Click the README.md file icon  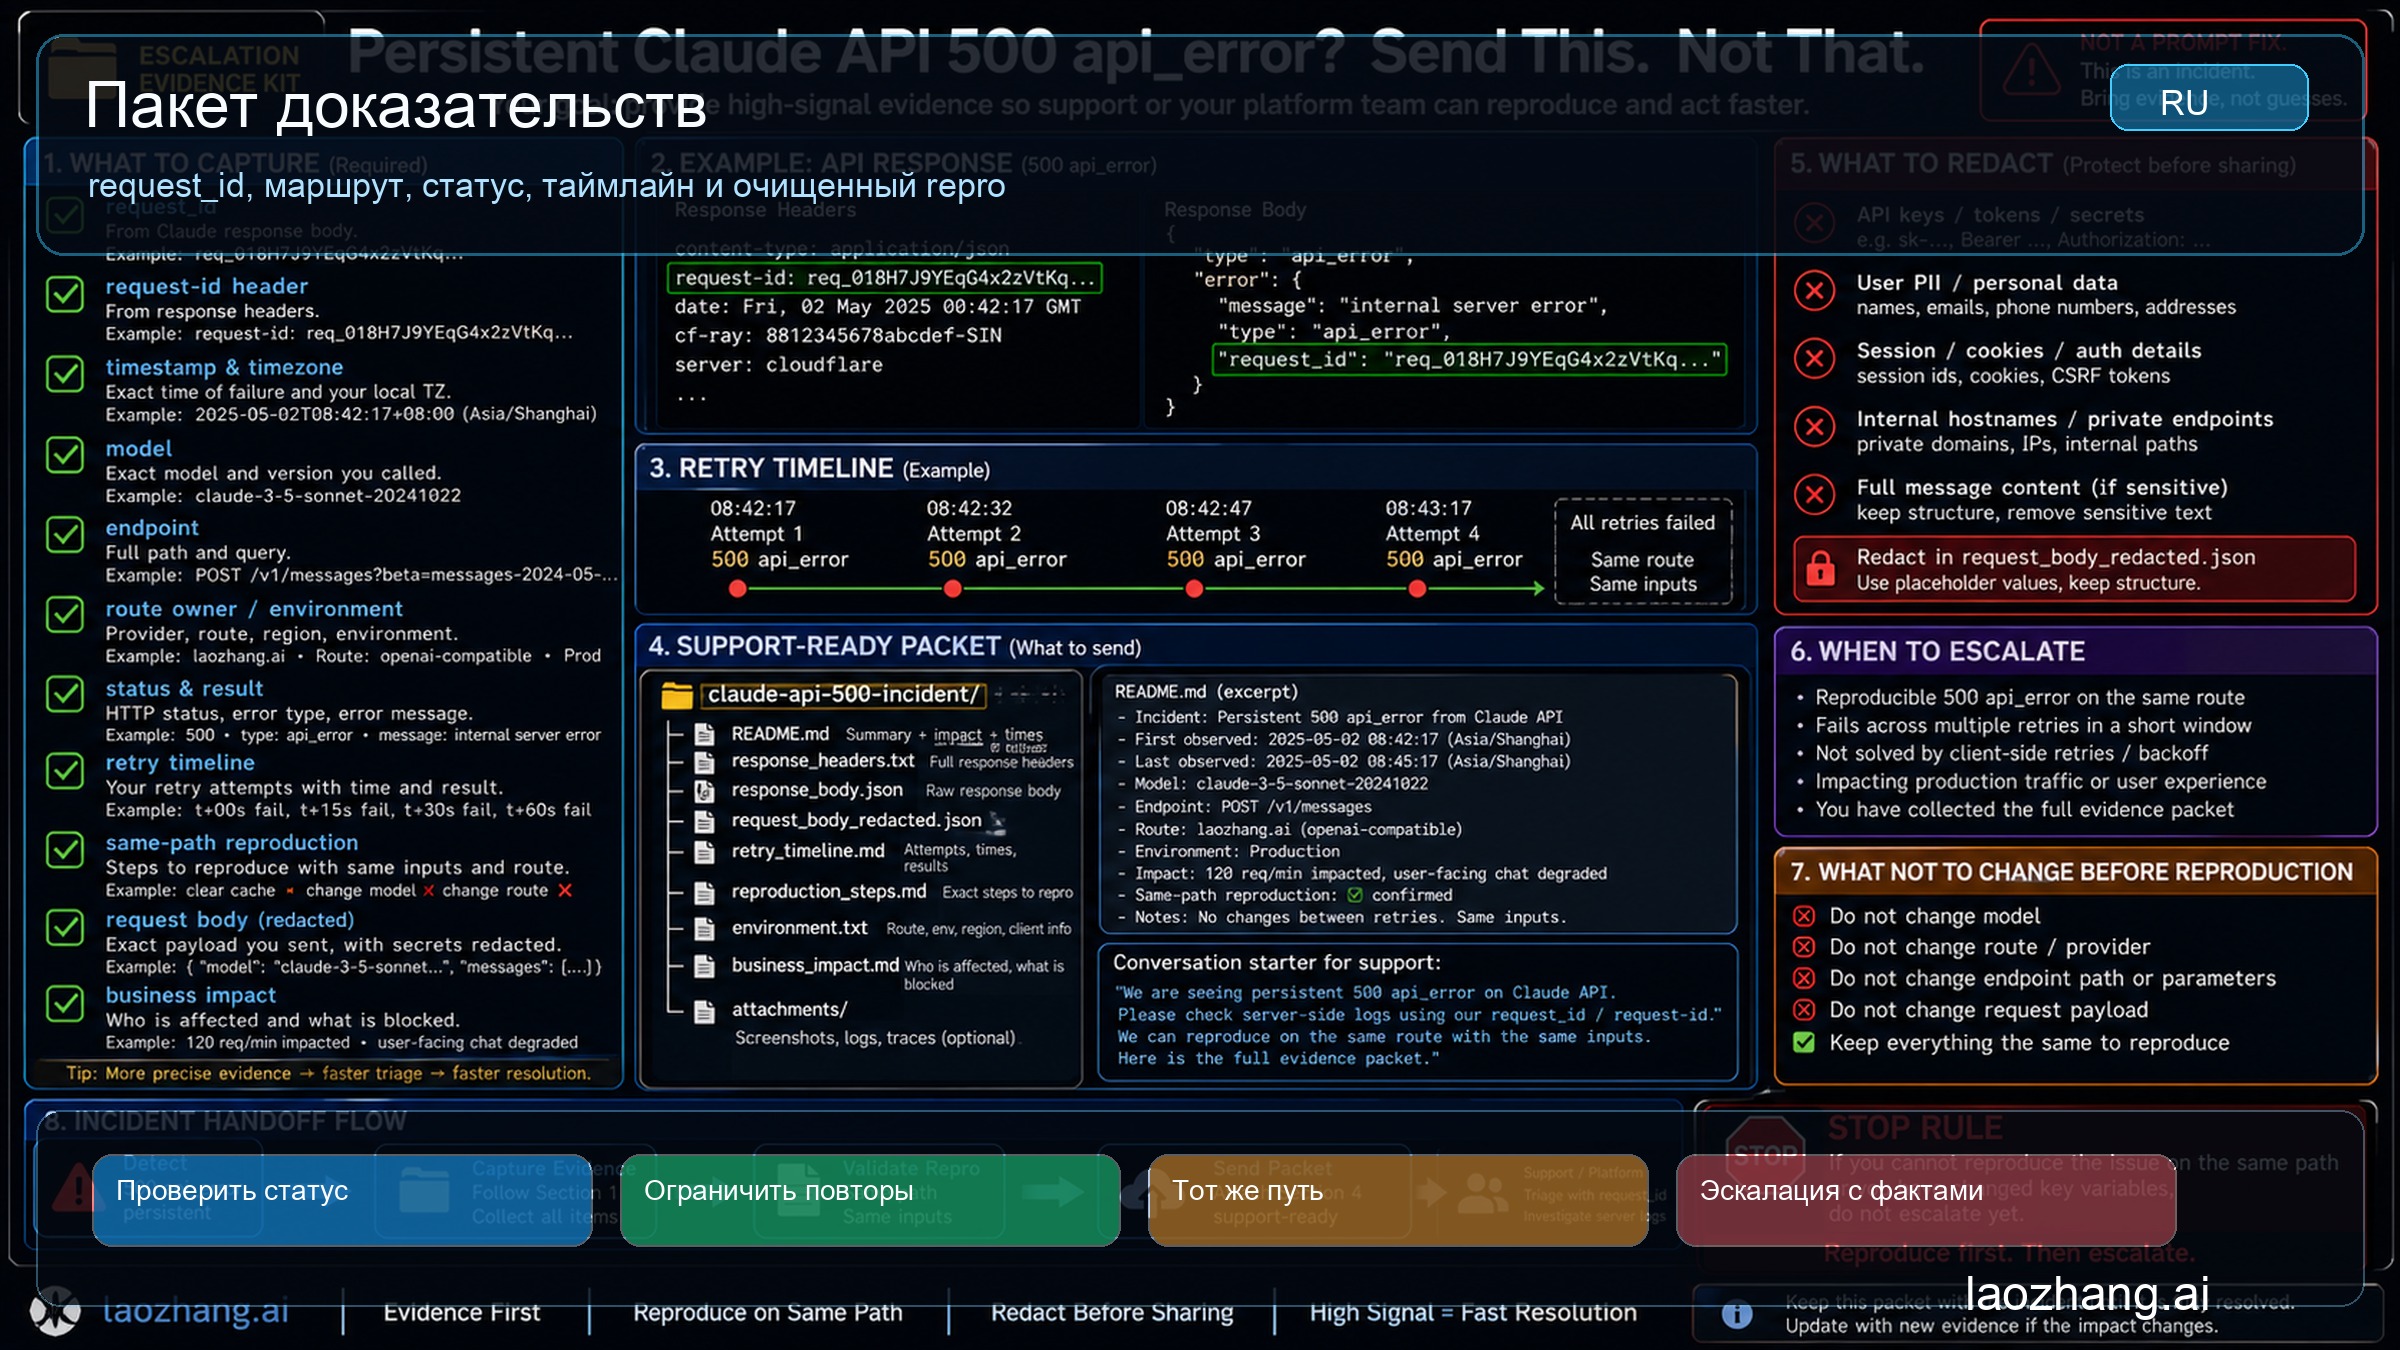point(705,734)
